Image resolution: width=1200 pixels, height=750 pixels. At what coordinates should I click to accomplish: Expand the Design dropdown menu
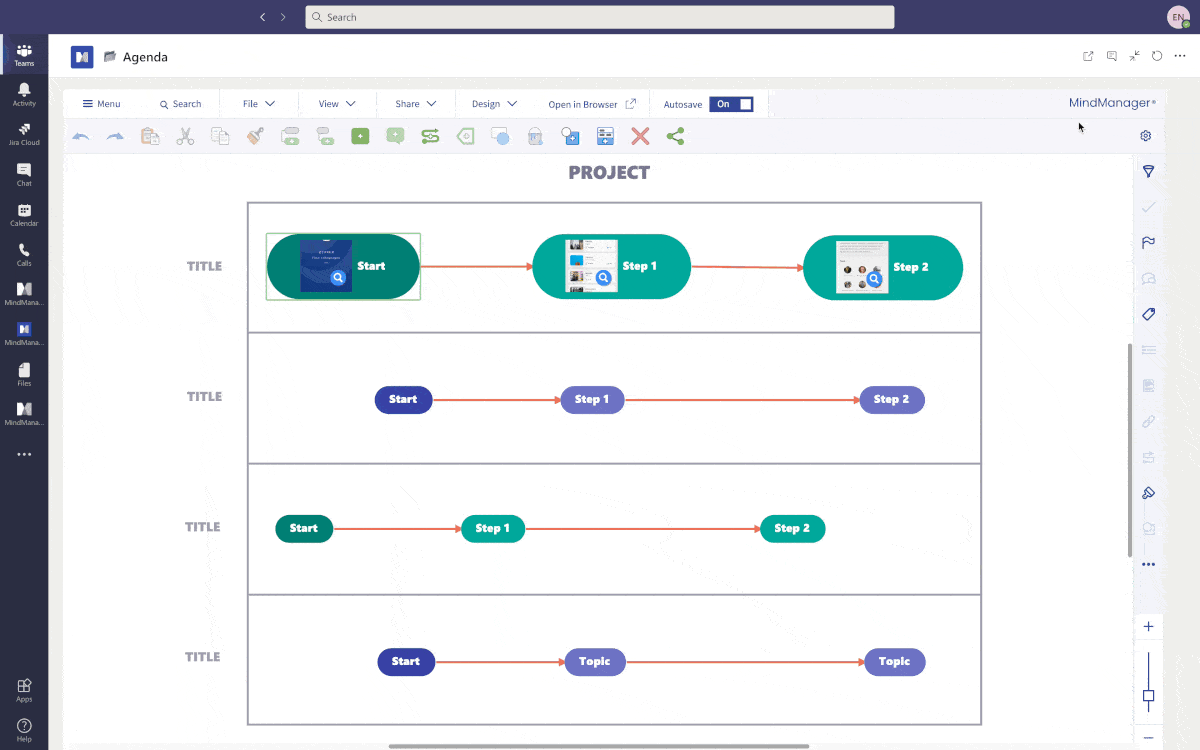click(494, 104)
